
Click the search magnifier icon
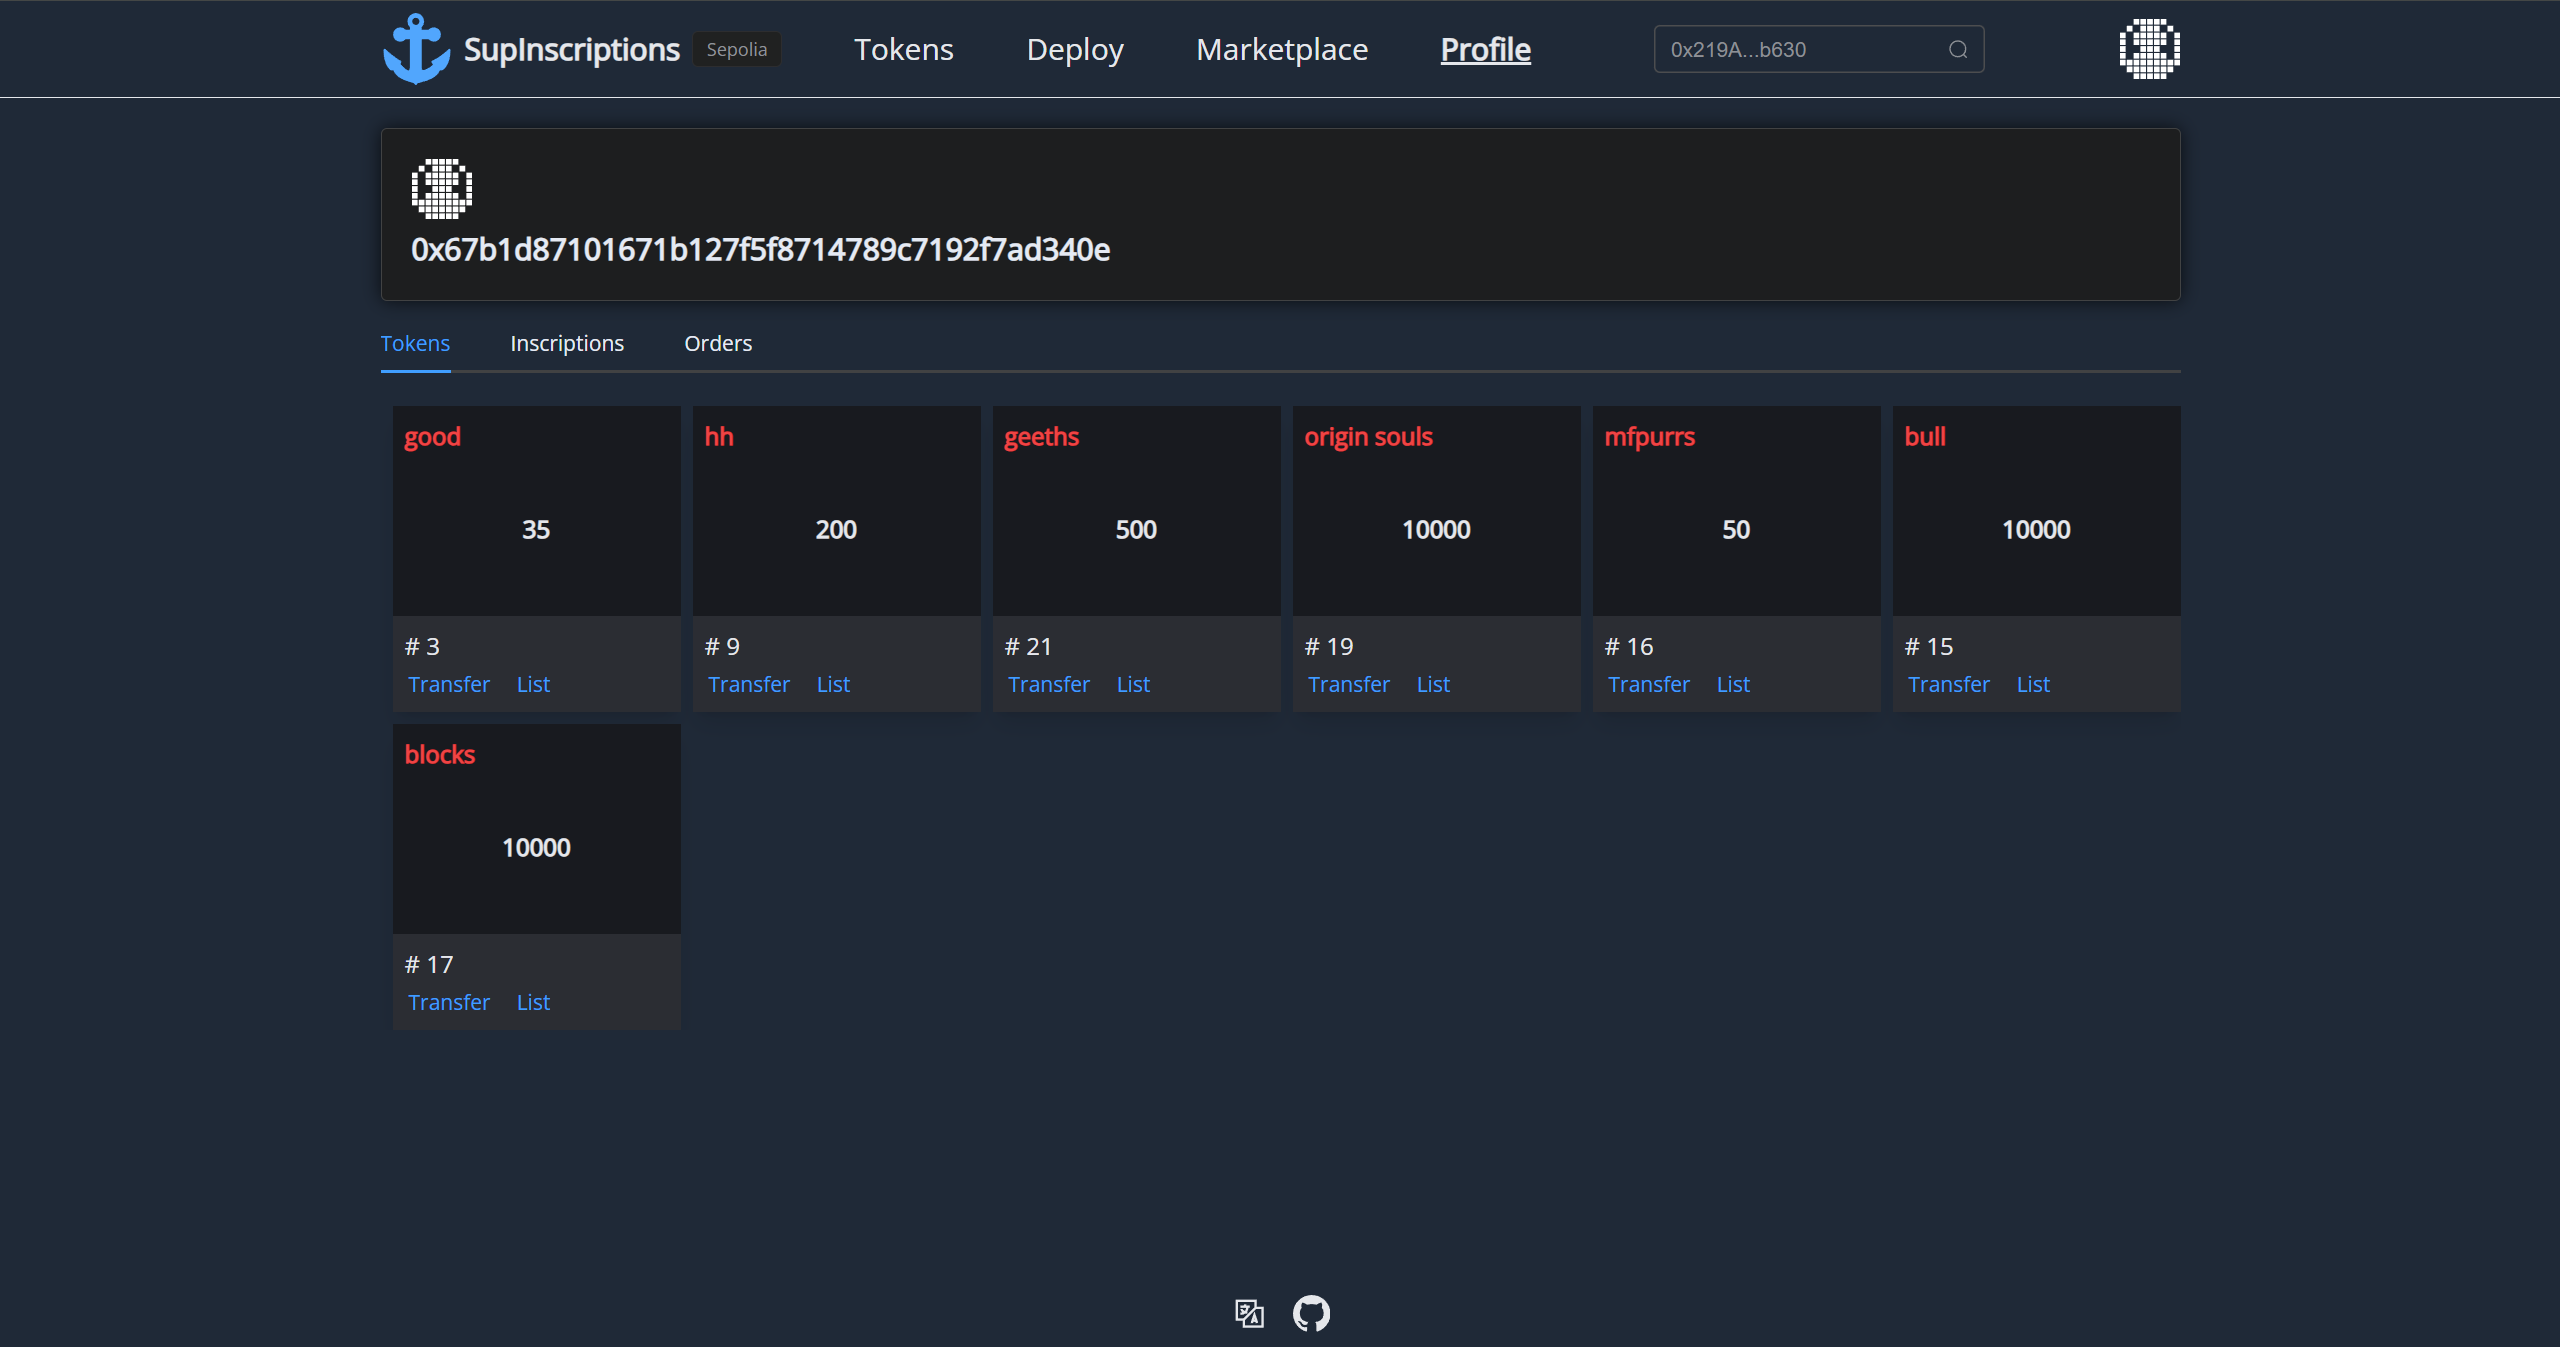(1958, 50)
